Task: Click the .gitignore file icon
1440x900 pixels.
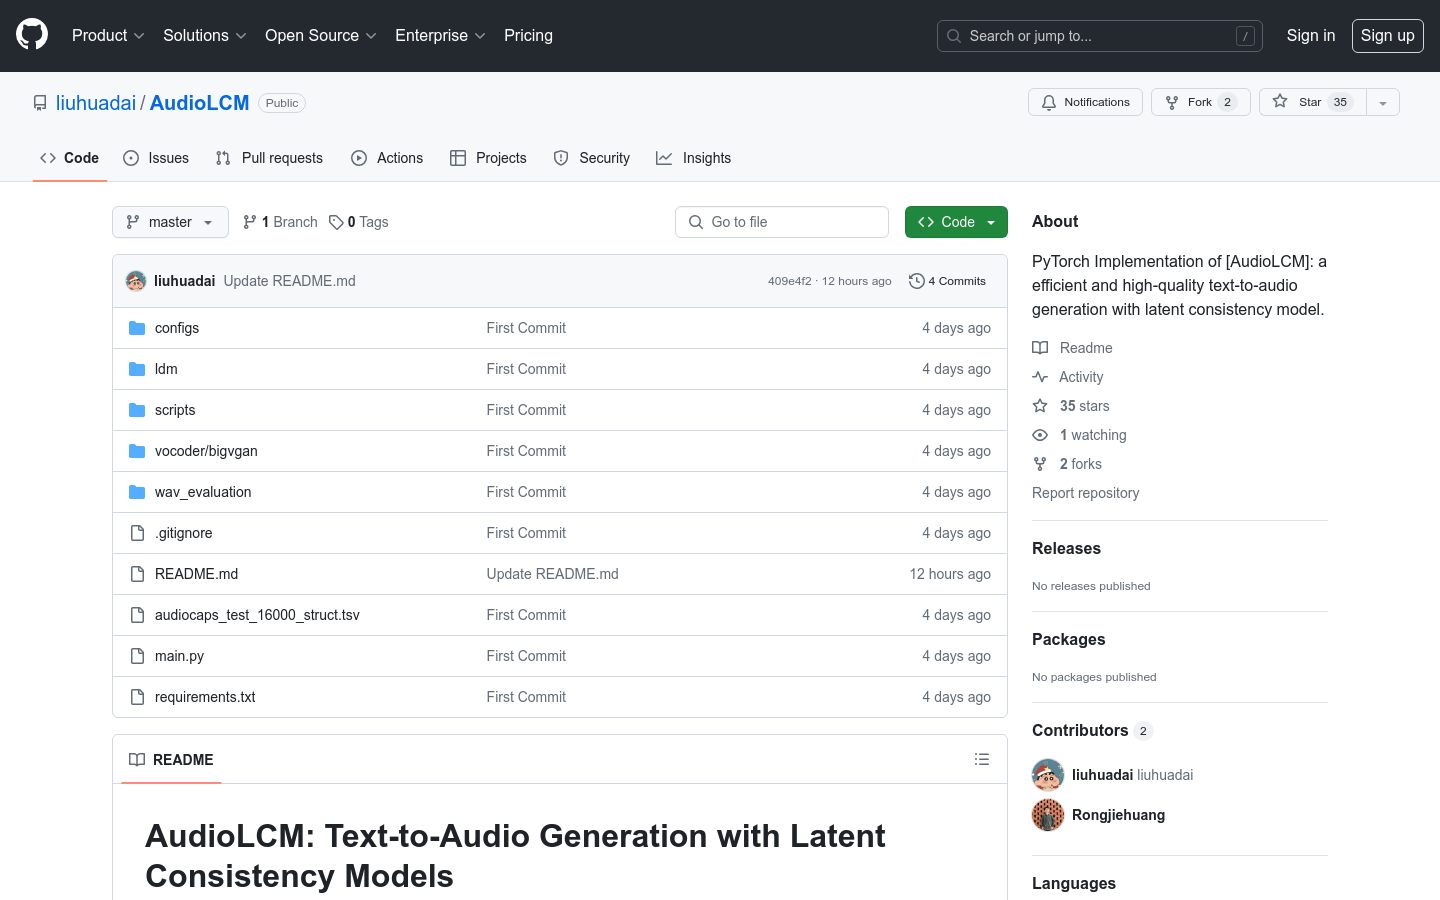Action: pos(137,533)
